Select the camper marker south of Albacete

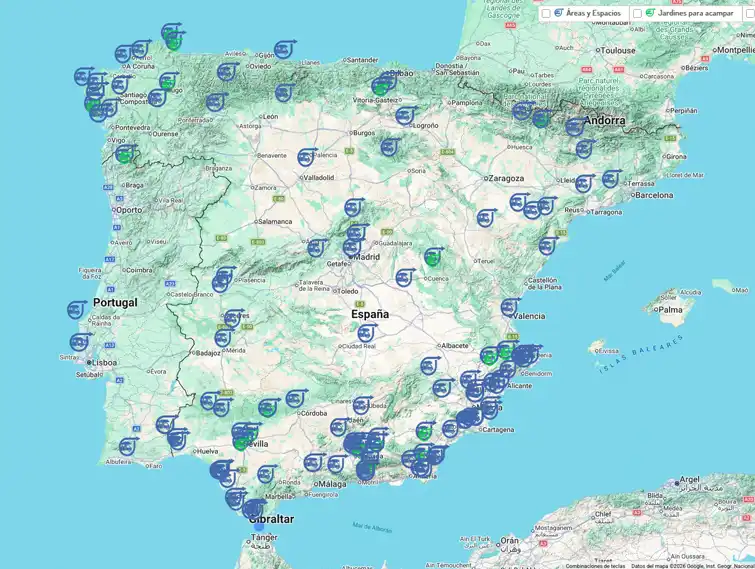(430, 366)
